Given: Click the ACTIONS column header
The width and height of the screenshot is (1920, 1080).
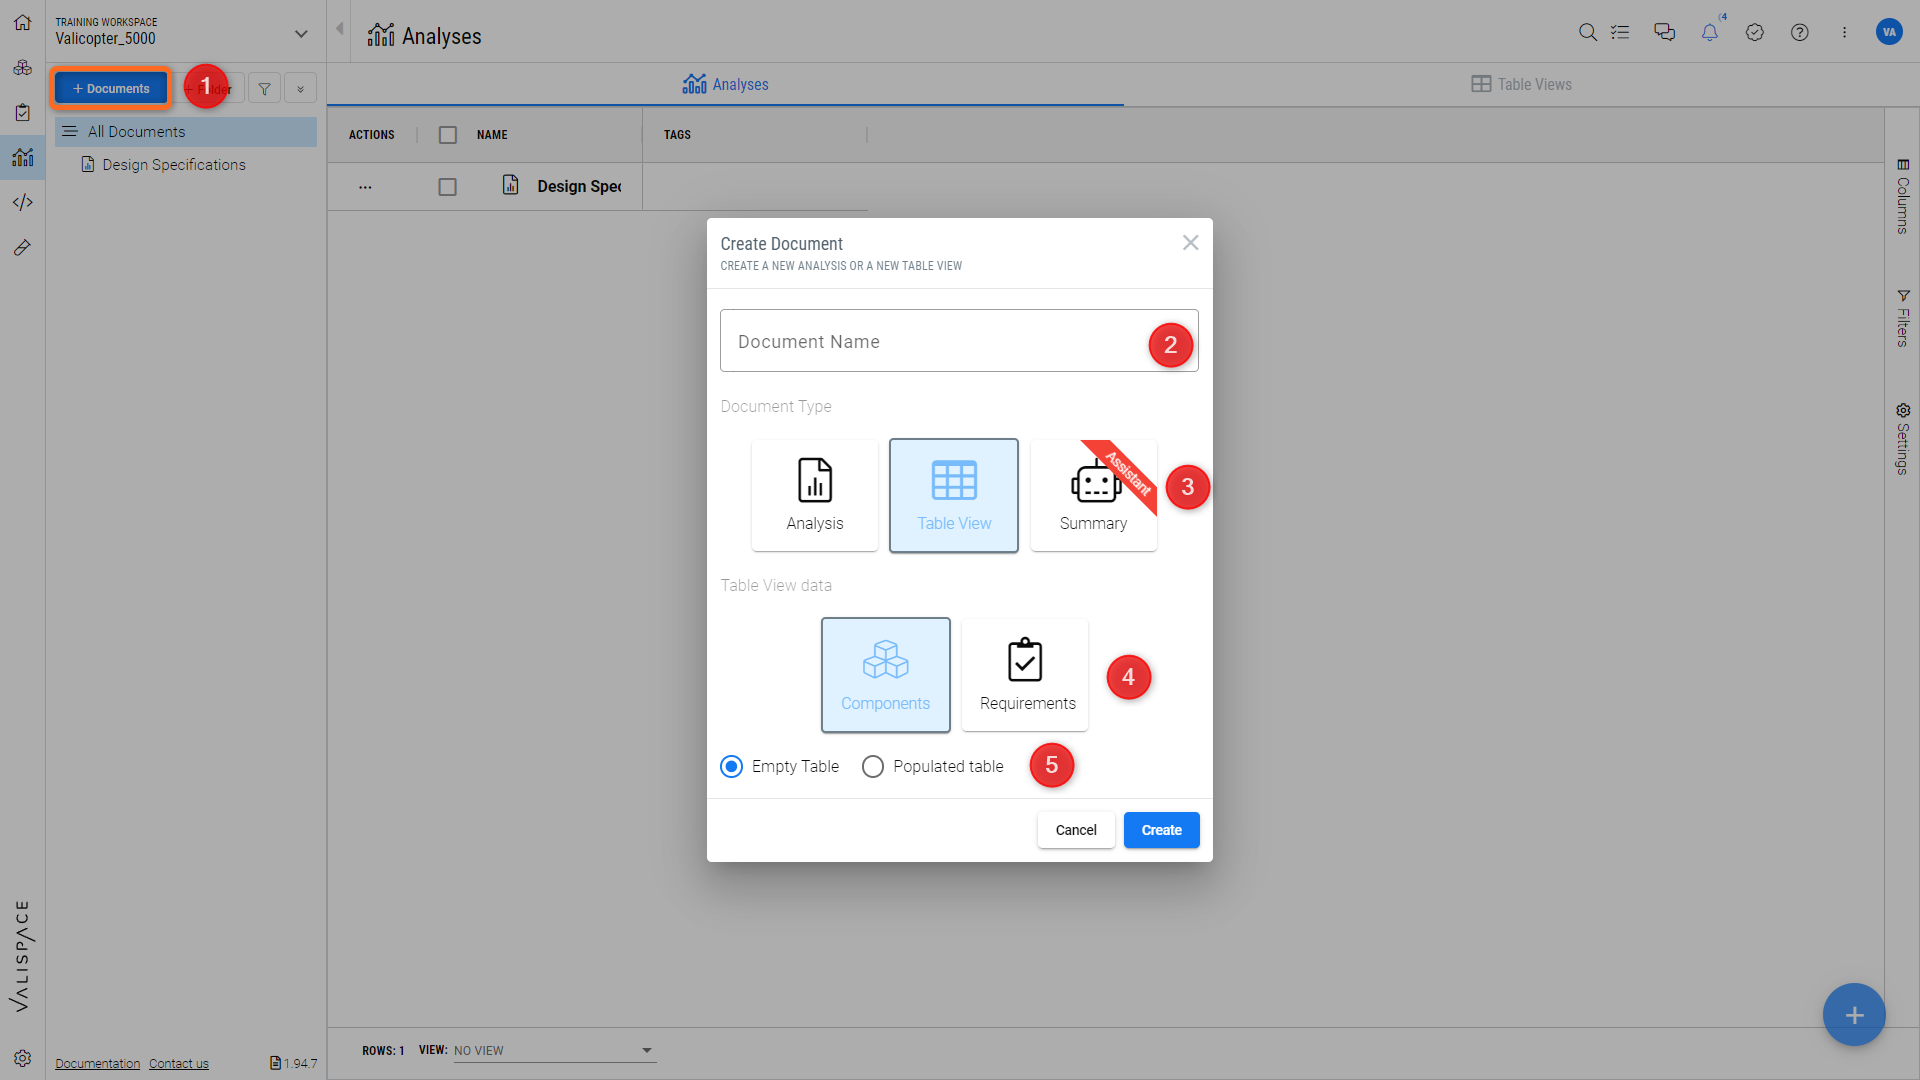Looking at the screenshot, I should tap(371, 135).
